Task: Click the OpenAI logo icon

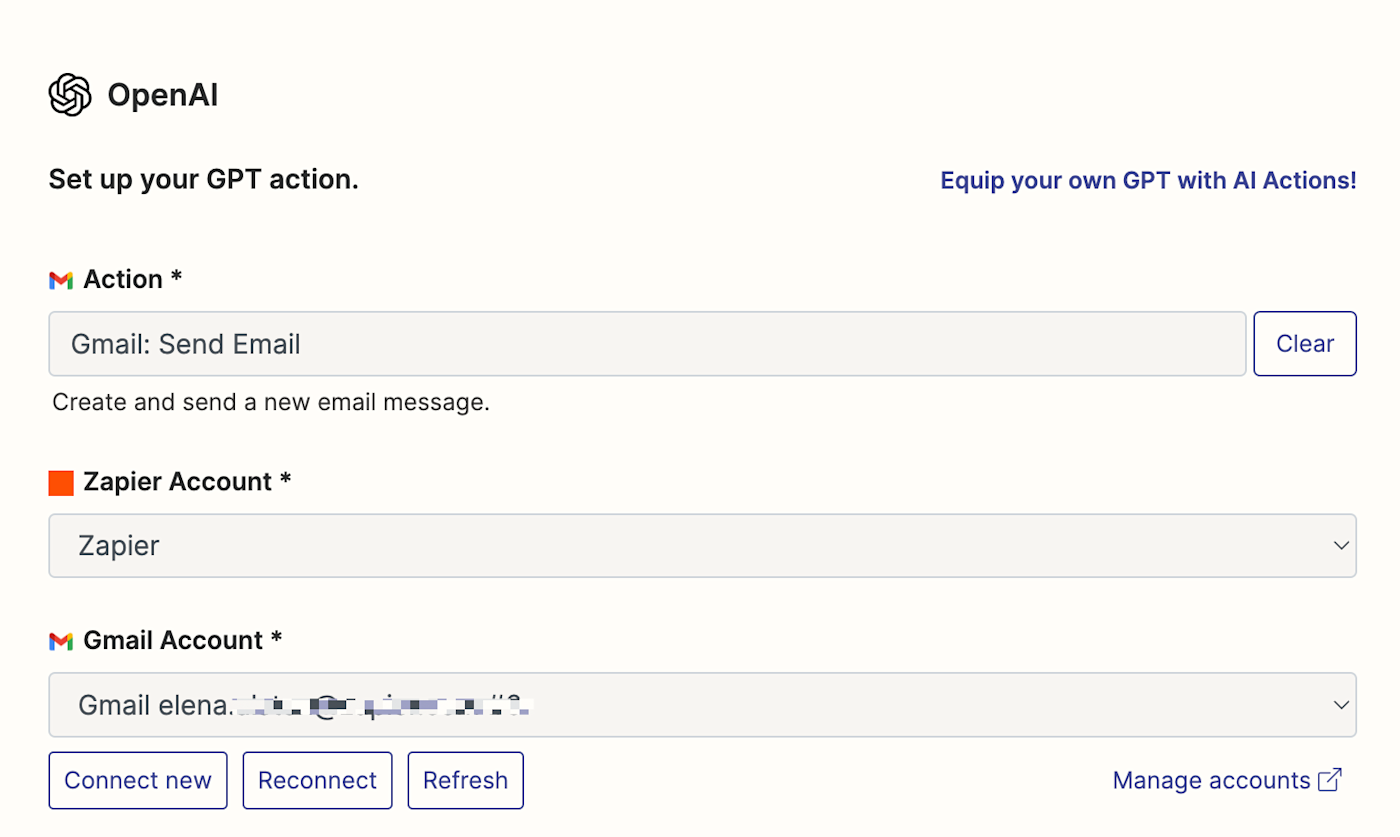Action: (x=70, y=95)
